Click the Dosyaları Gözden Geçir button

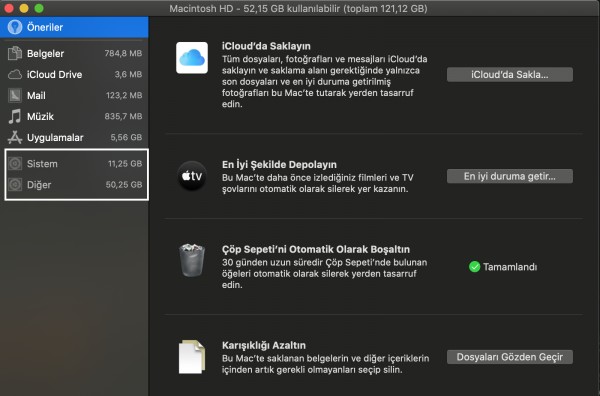coord(510,357)
